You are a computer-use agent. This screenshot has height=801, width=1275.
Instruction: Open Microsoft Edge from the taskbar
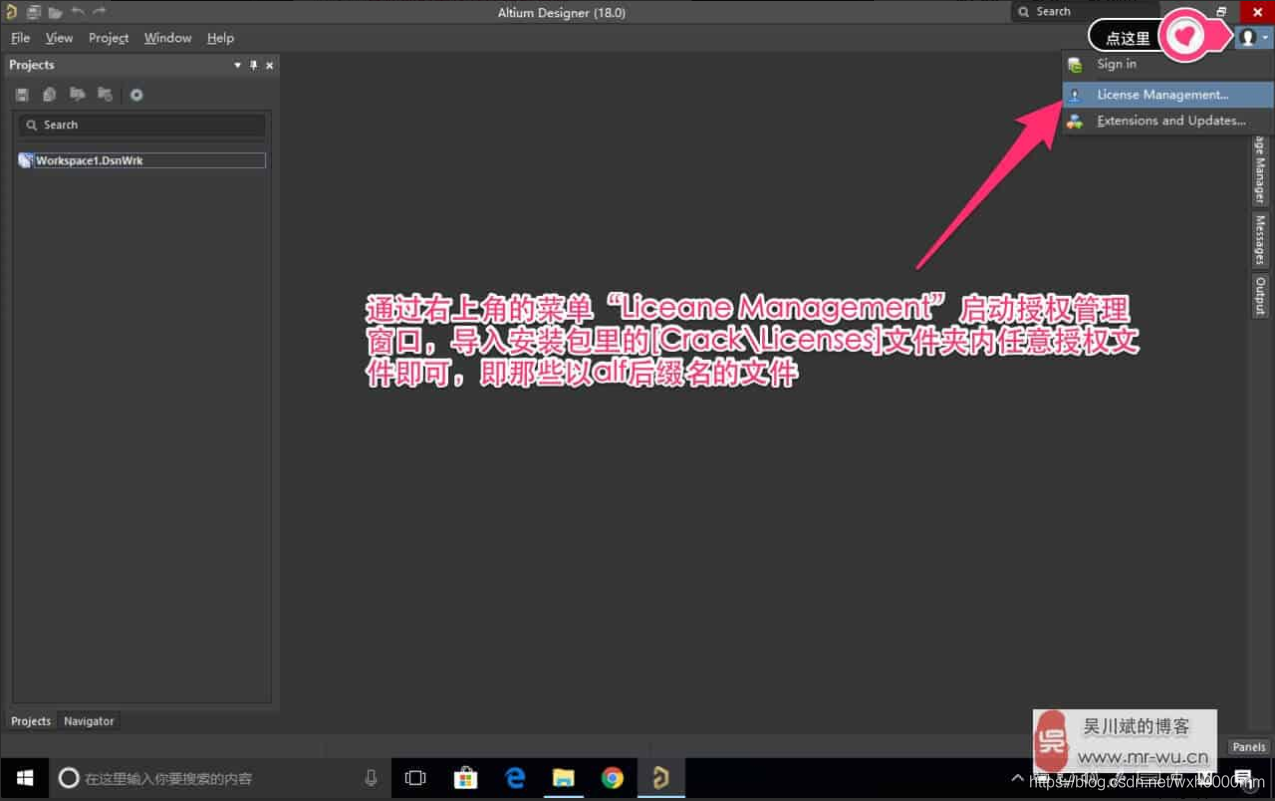click(x=515, y=778)
